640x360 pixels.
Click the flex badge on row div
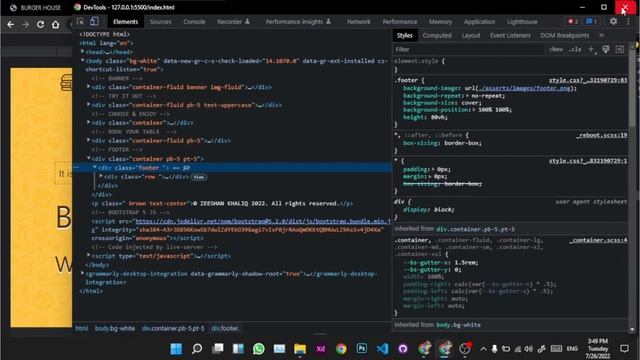click(x=199, y=177)
